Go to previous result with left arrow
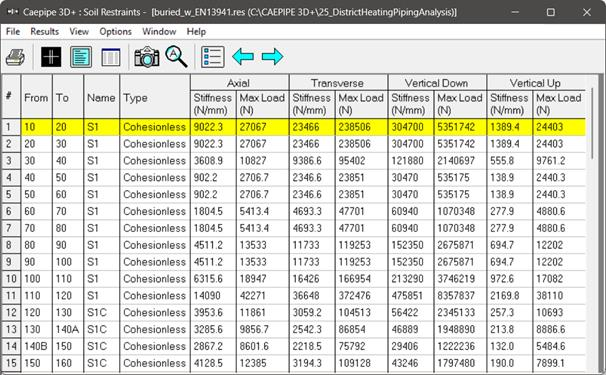Image resolution: width=606 pixels, height=375 pixels. (243, 57)
